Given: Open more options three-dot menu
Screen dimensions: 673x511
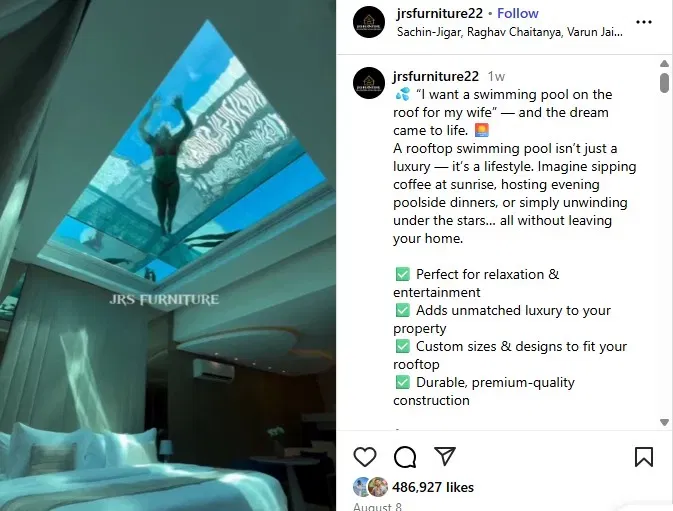Looking at the screenshot, I should click(644, 22).
